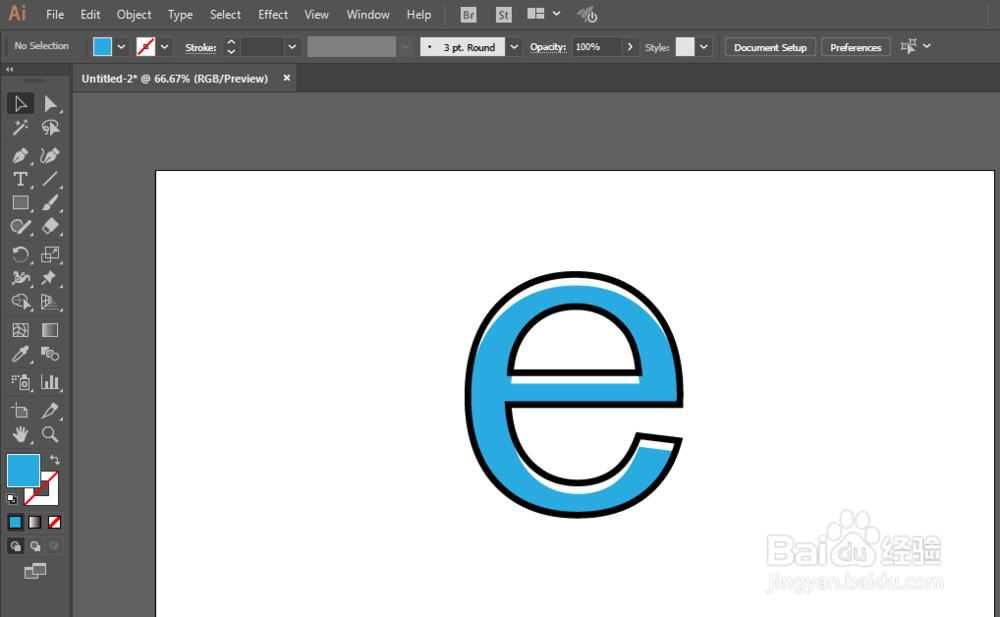Select the Rectangle tool
Image resolution: width=1000 pixels, height=617 pixels.
click(20, 203)
